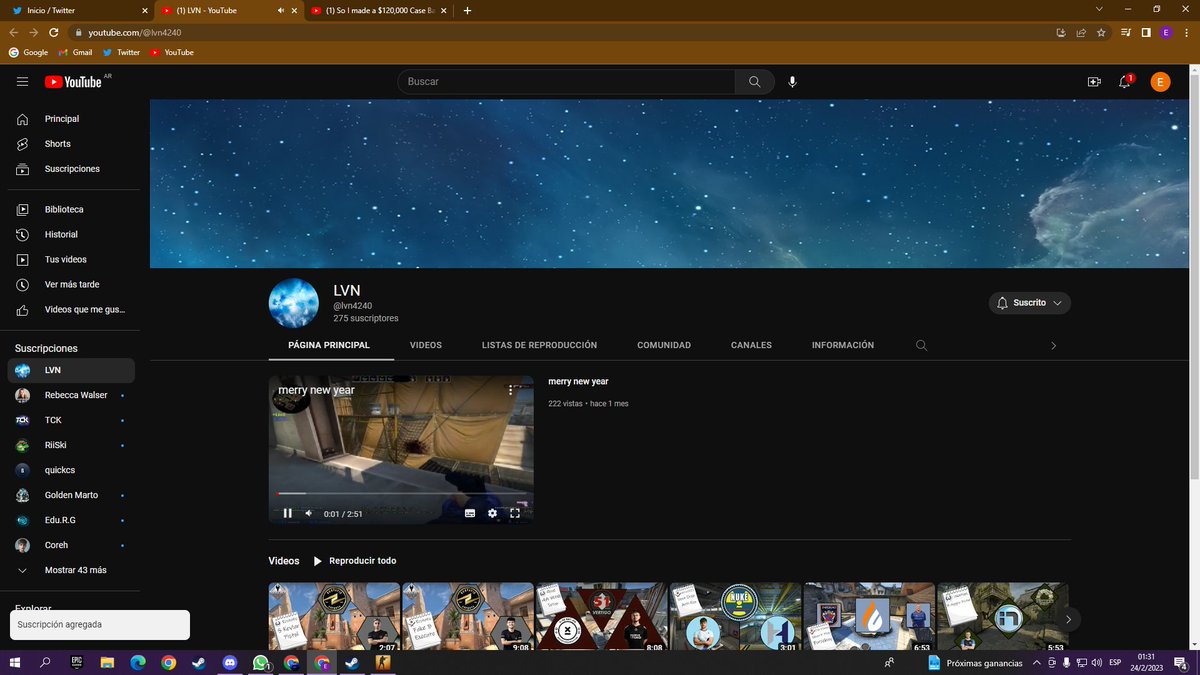Open the CANALES tab

click(751, 345)
